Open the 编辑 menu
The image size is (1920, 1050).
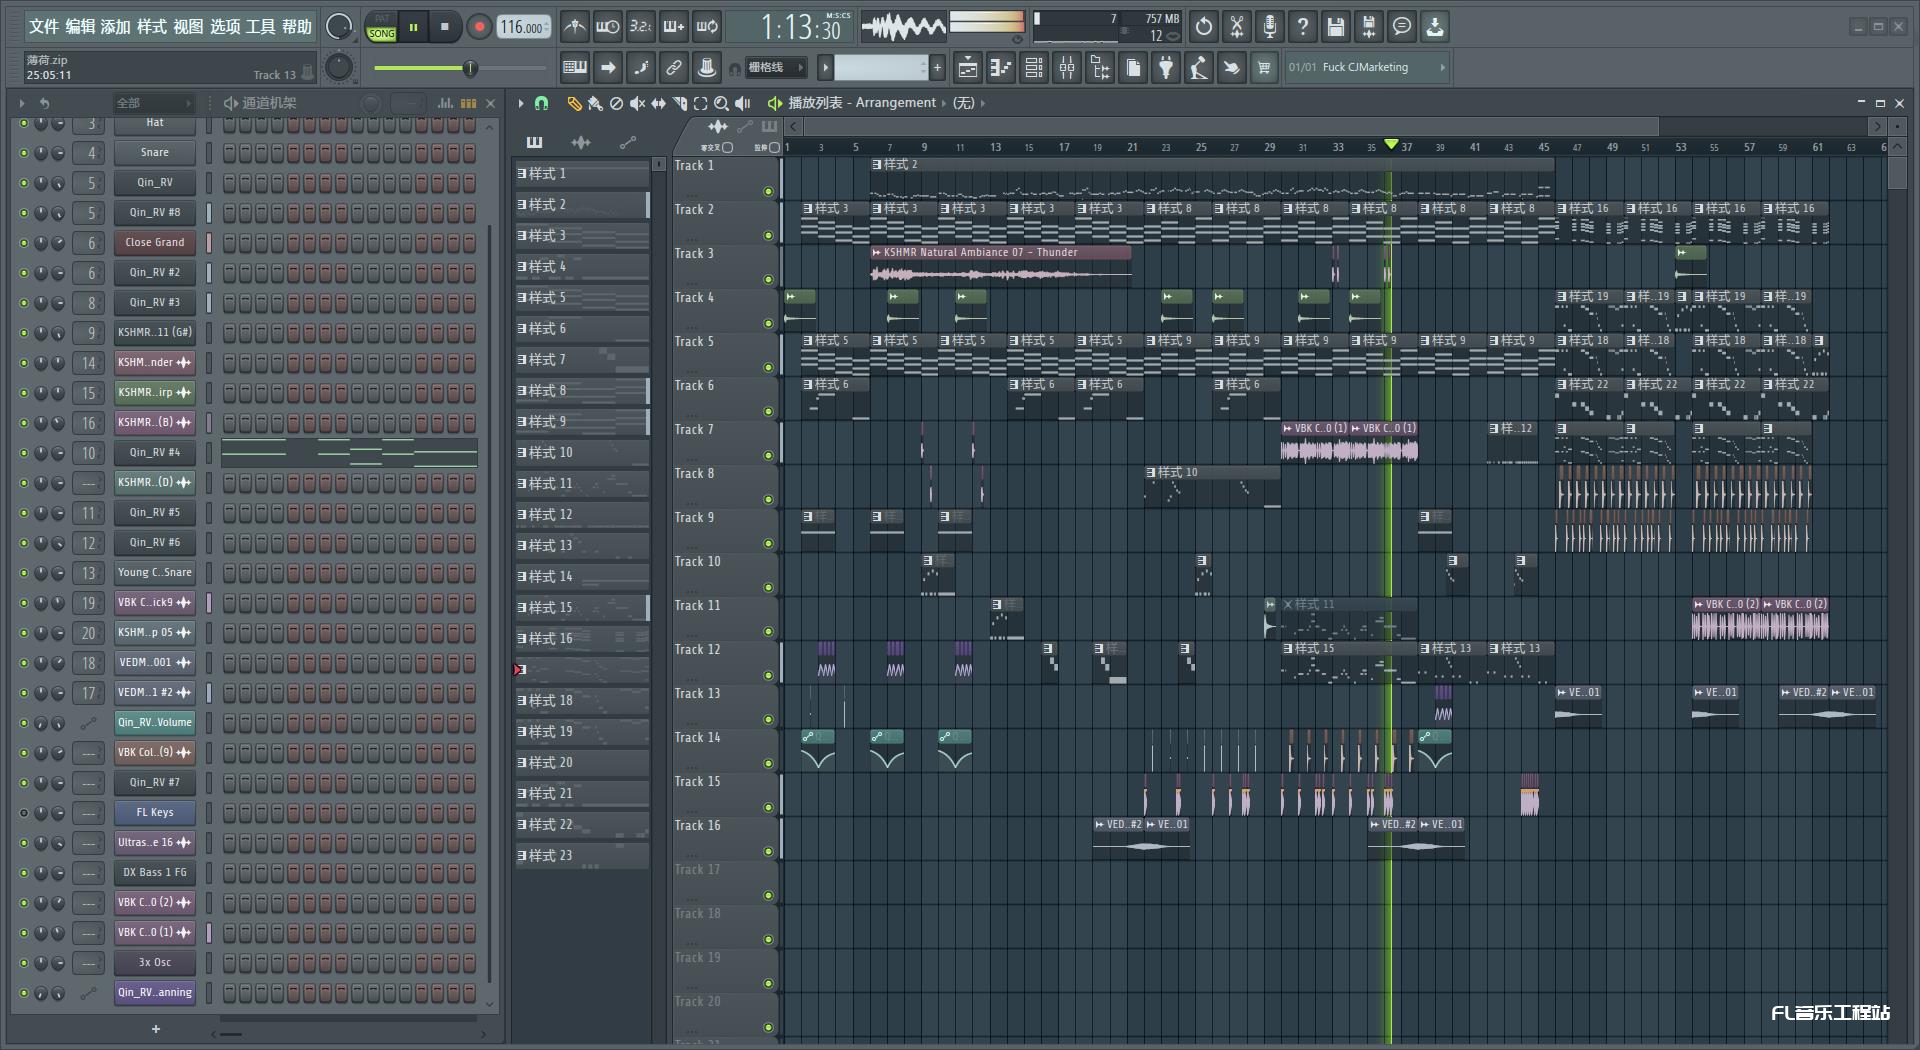pos(80,27)
